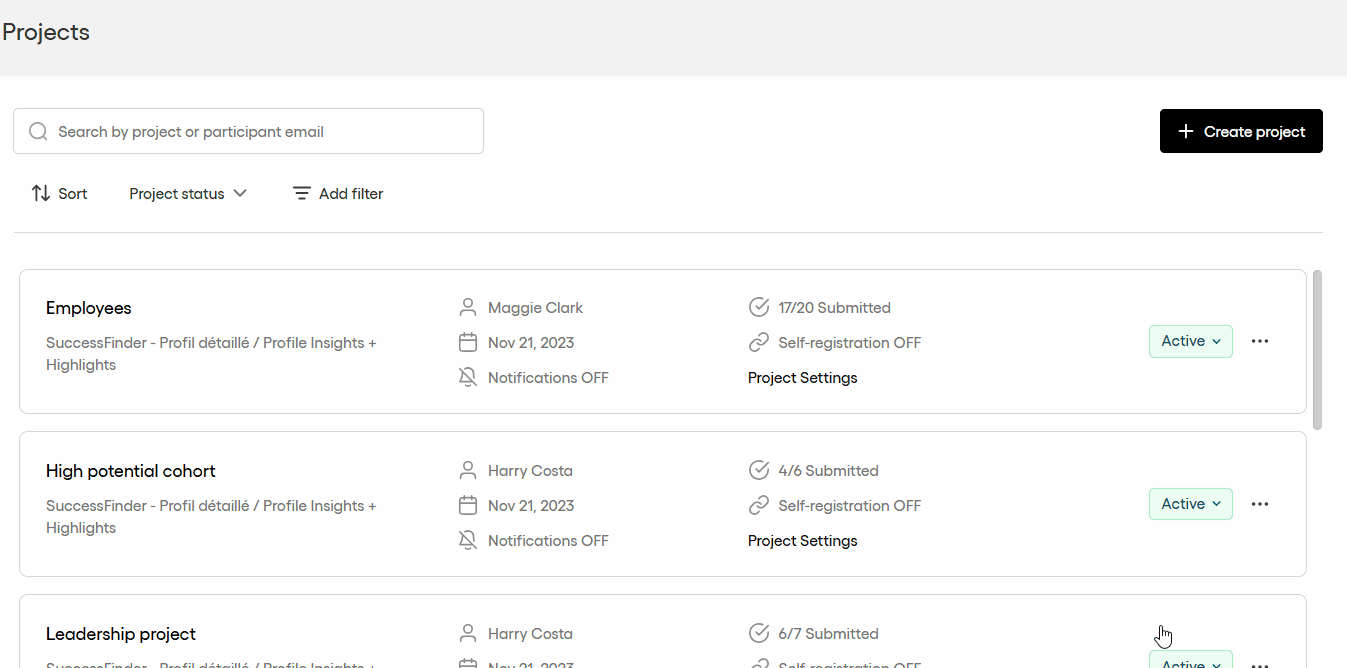
Task: Click the person icon in High potential cohort
Action: tap(467, 471)
